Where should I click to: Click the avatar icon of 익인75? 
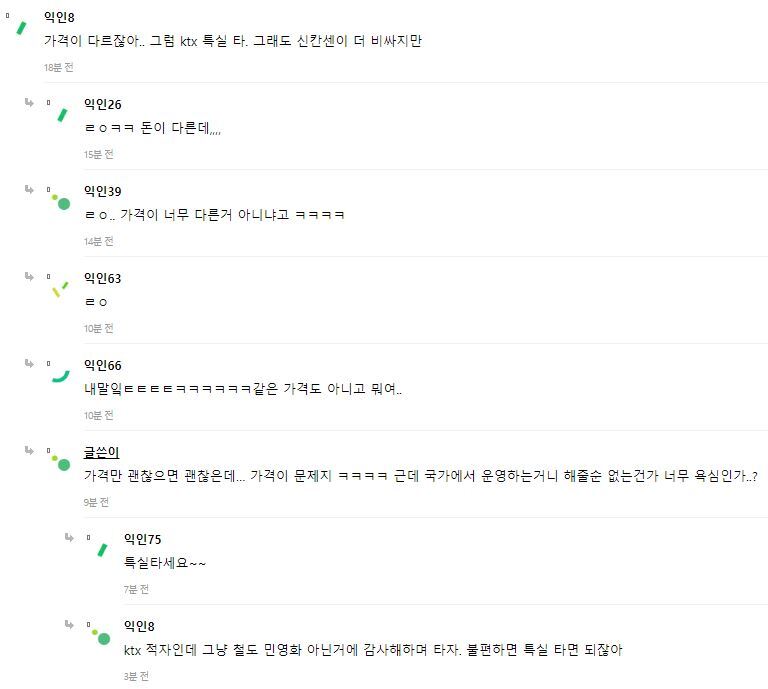101,548
